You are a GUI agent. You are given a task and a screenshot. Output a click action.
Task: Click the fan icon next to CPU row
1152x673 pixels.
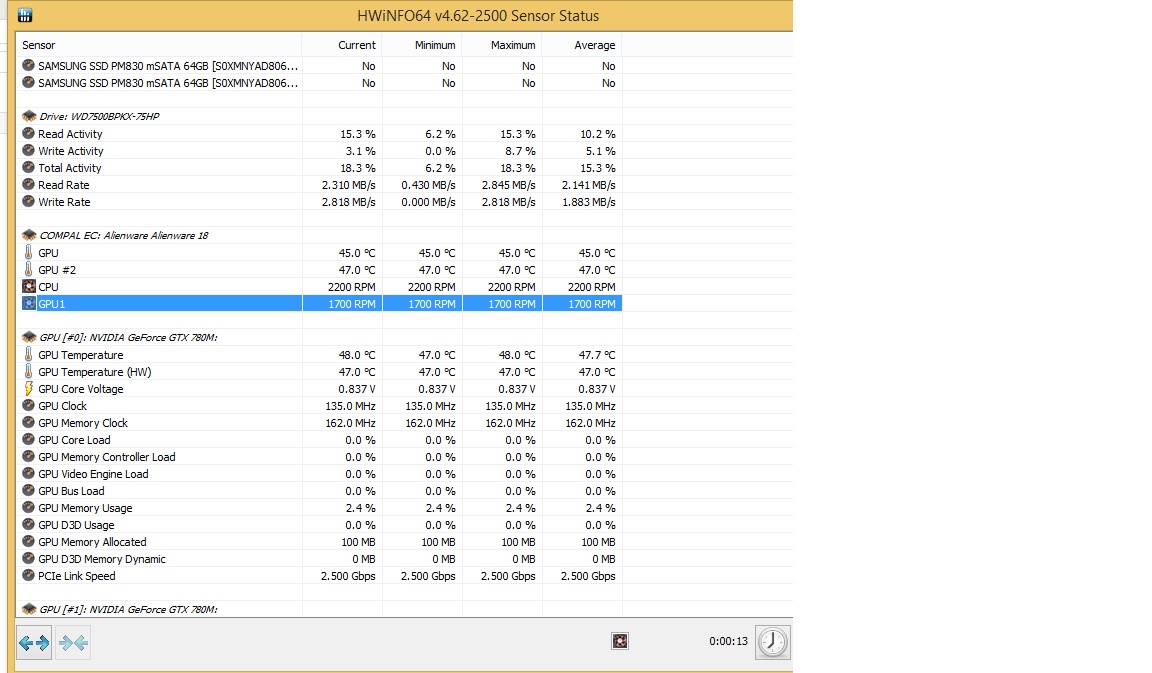point(29,287)
